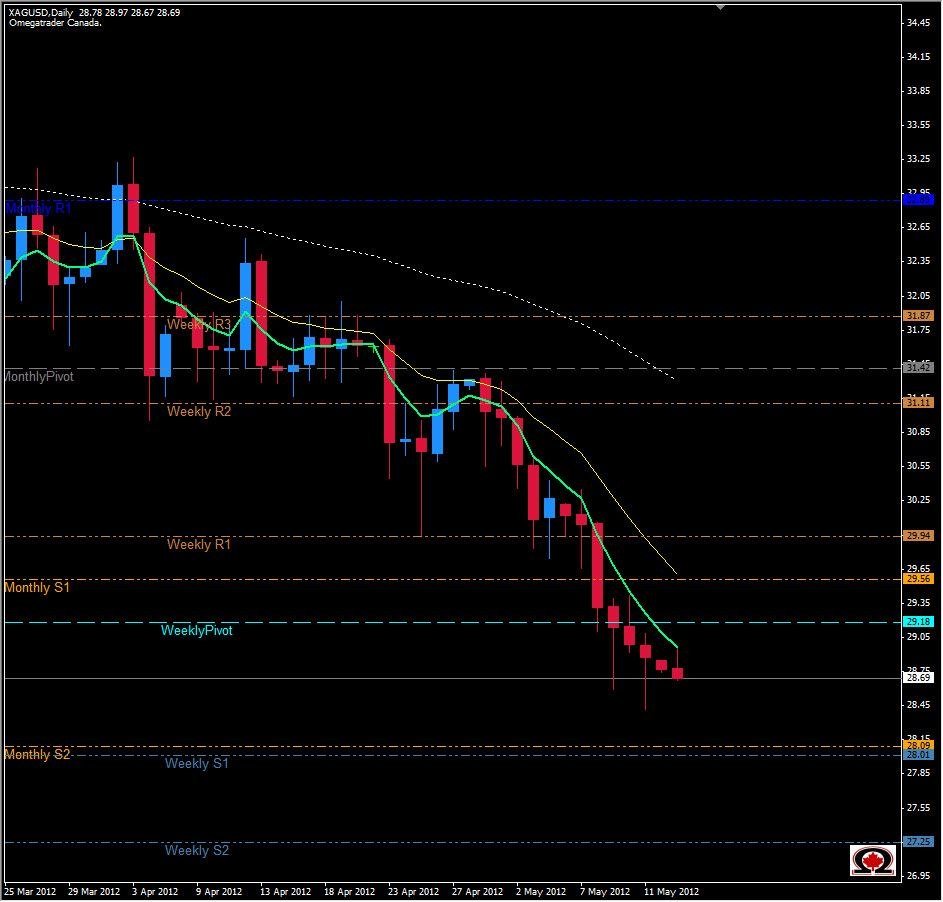Click the Omegatrader maple leaf logo
This screenshot has width=943, height=902.
click(x=872, y=860)
